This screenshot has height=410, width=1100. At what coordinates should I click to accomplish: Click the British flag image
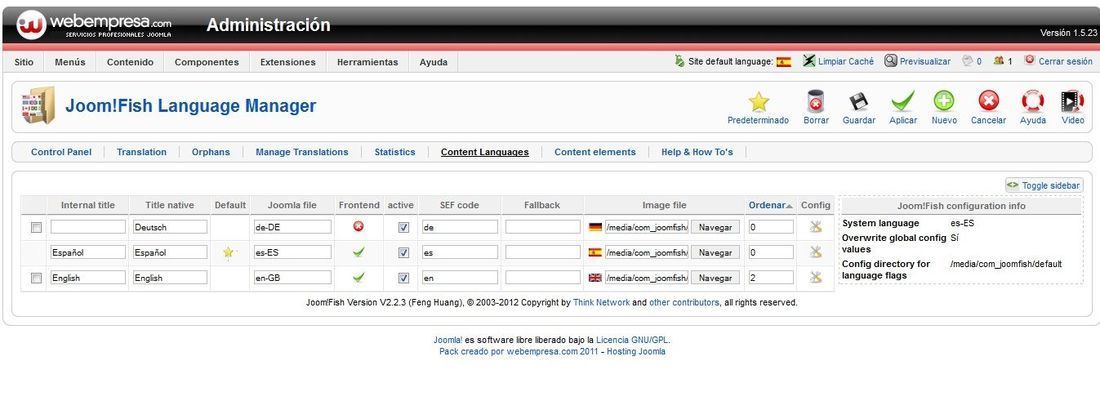(x=595, y=277)
